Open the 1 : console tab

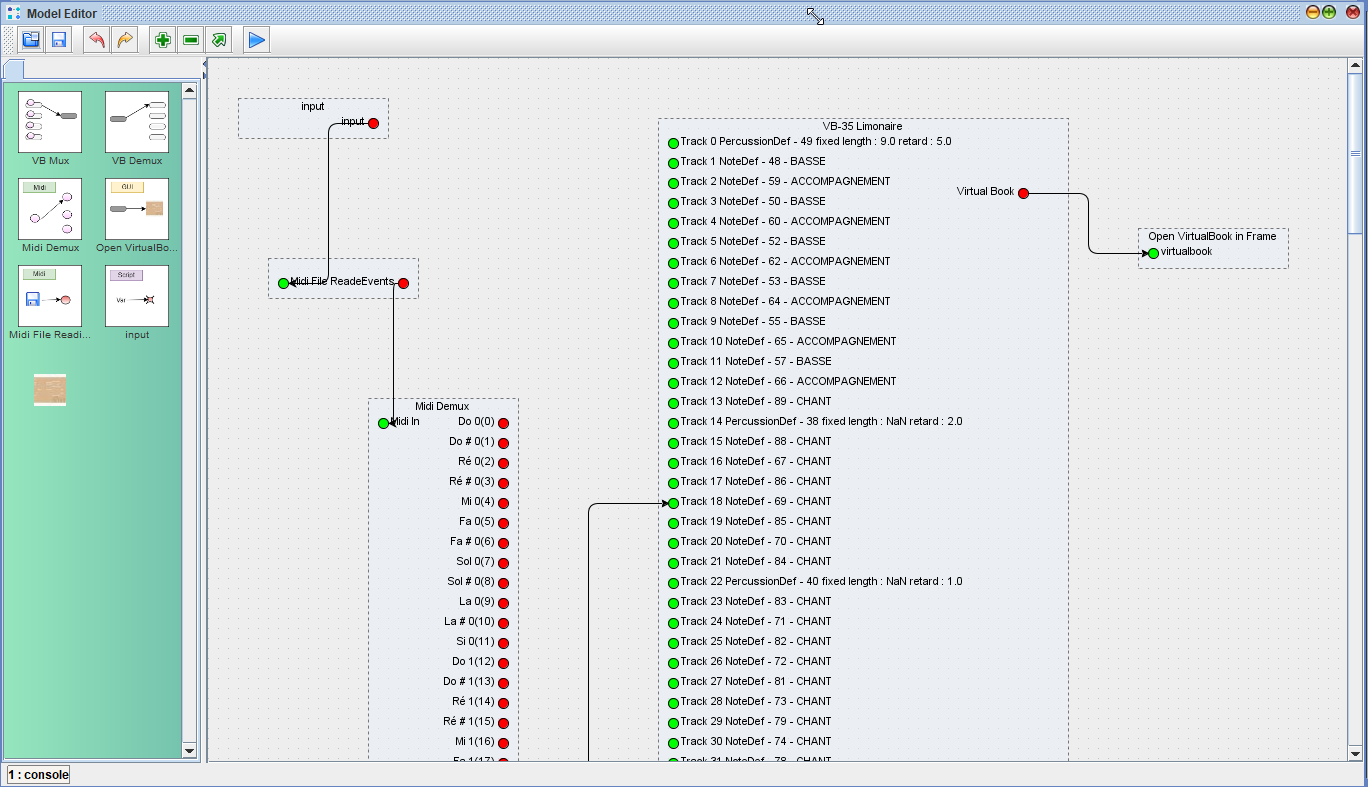pyautogui.click(x=39, y=775)
